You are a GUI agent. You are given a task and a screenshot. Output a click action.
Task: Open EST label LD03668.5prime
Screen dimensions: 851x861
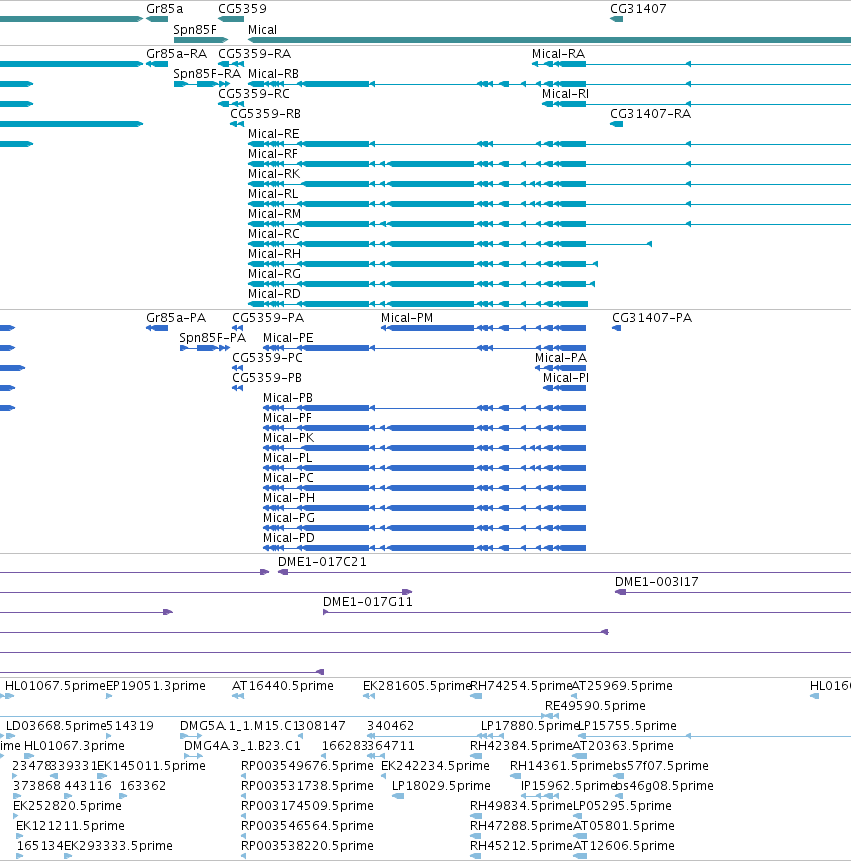point(56,726)
